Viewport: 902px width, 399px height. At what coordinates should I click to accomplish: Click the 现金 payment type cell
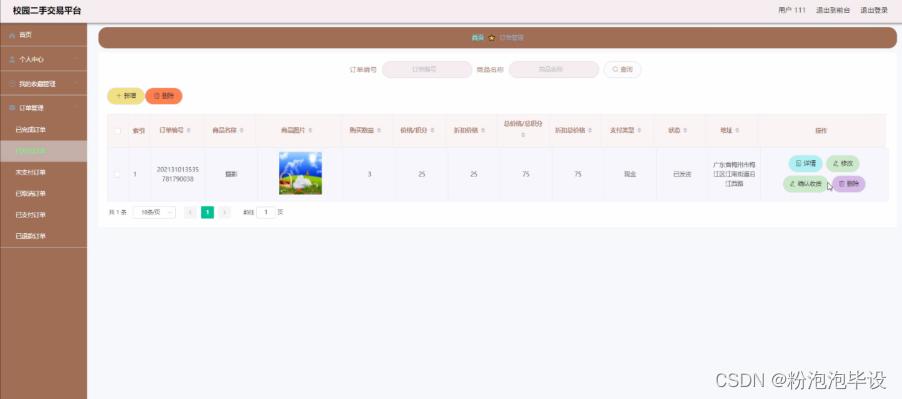pyautogui.click(x=630, y=174)
